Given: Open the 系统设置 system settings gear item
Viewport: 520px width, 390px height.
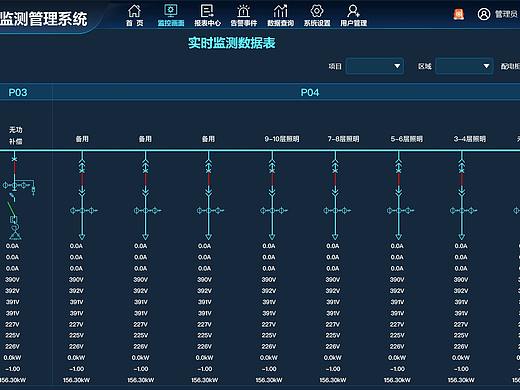Looking at the screenshot, I should (317, 15).
